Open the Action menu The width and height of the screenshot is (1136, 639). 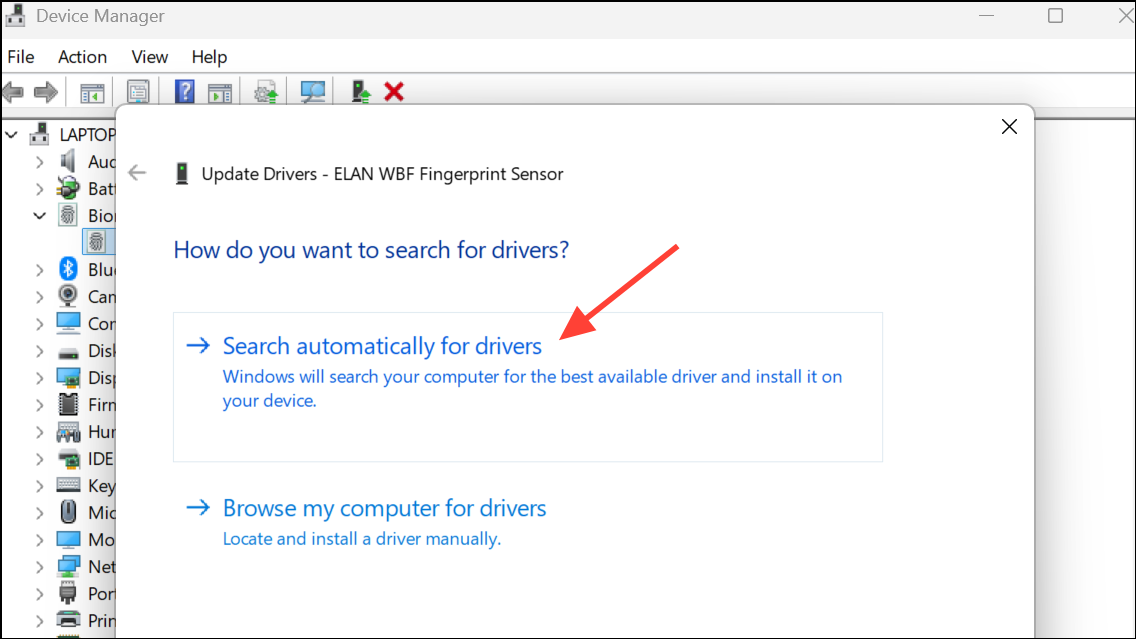83,57
